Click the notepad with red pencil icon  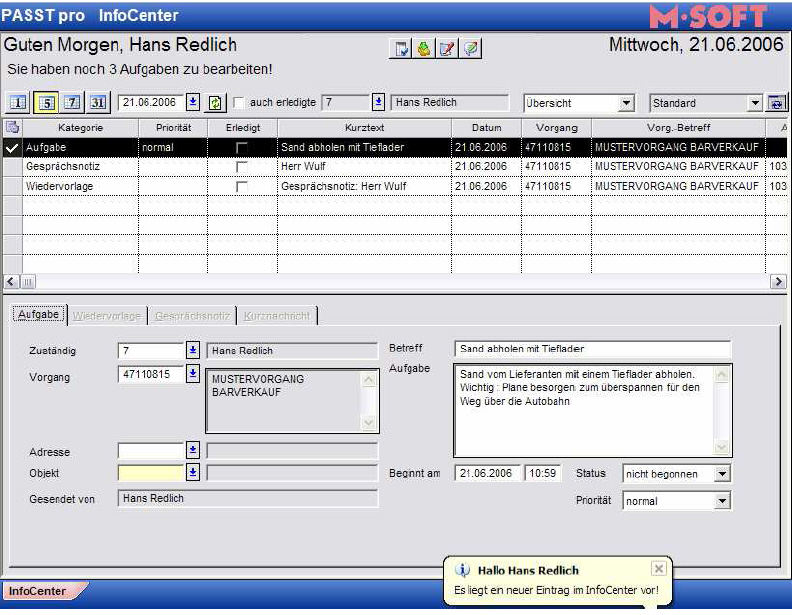click(x=448, y=48)
